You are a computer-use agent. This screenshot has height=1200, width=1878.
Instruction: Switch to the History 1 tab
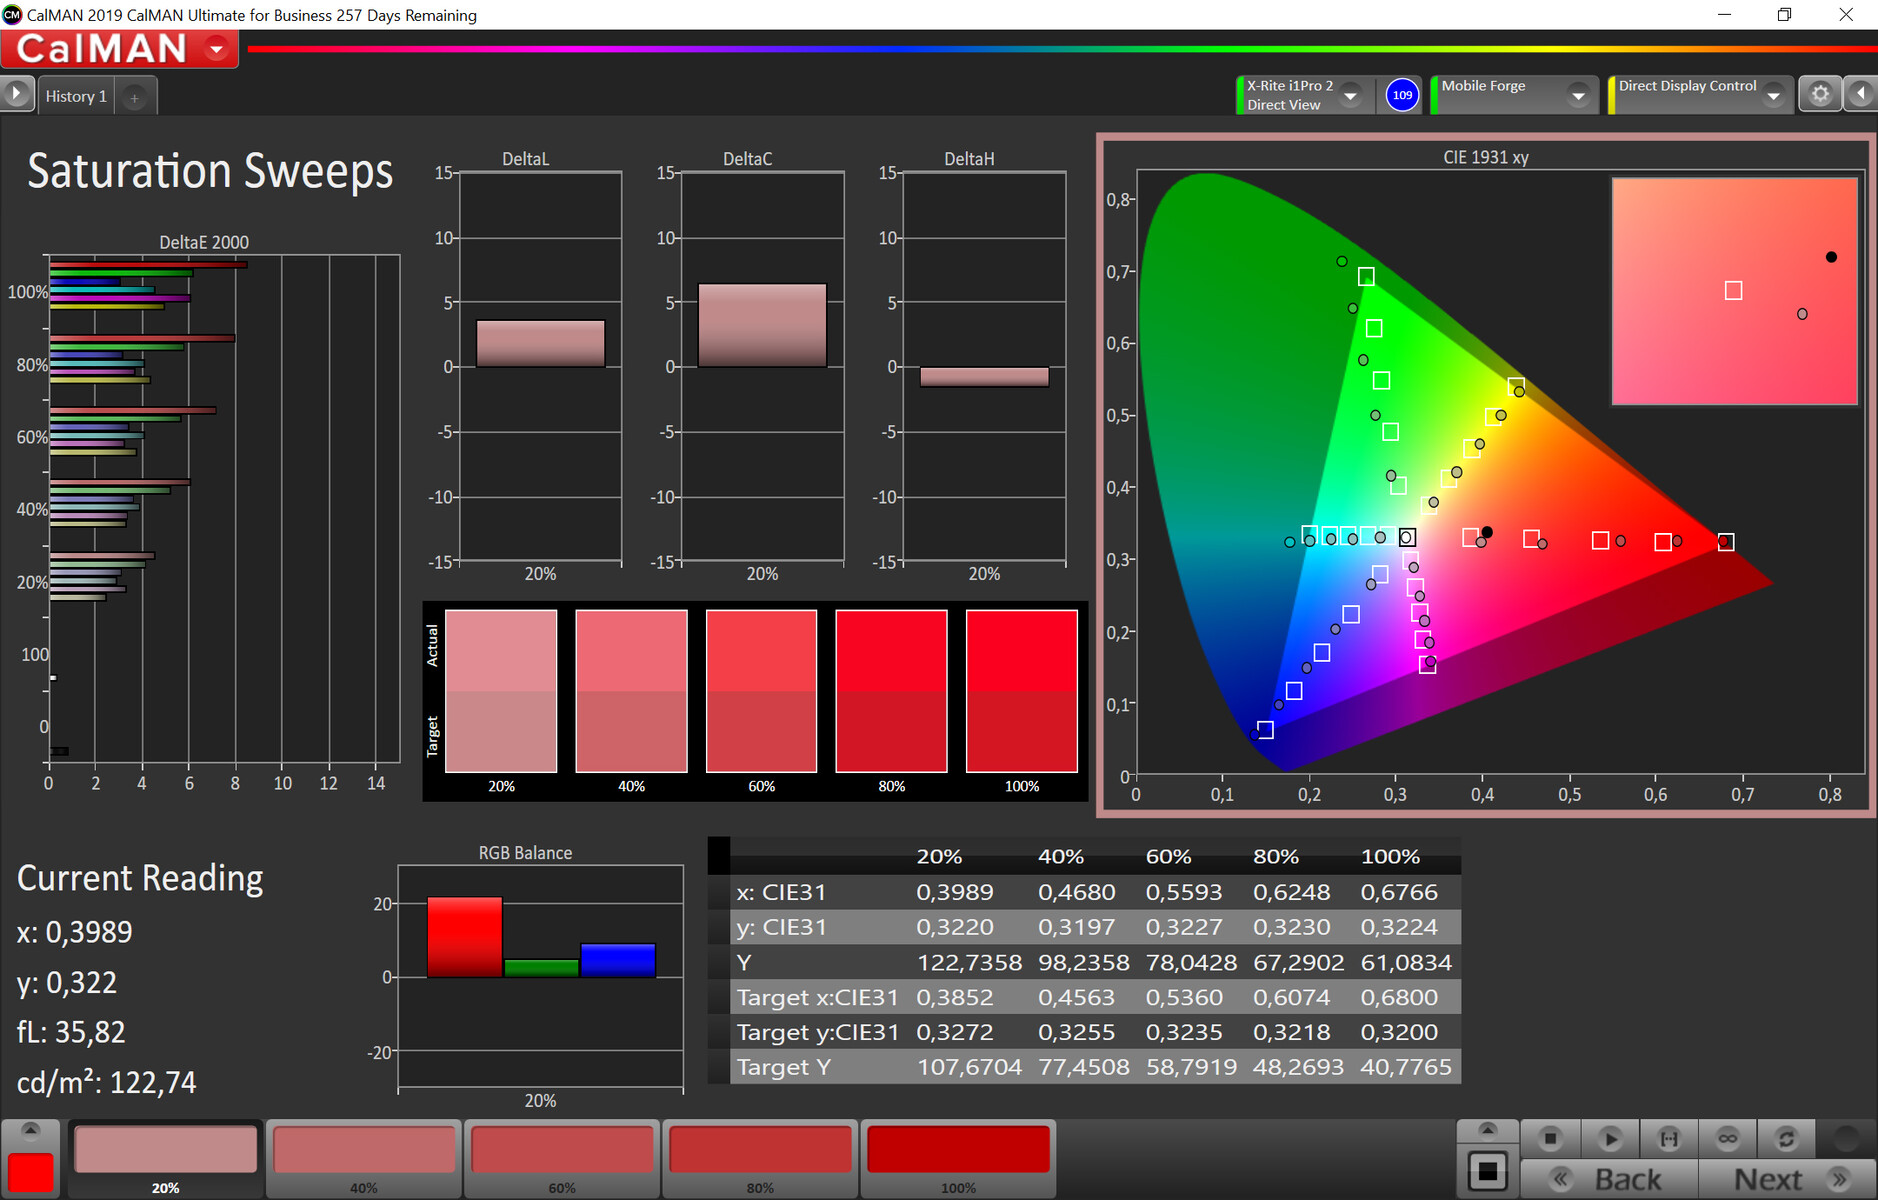coord(76,97)
